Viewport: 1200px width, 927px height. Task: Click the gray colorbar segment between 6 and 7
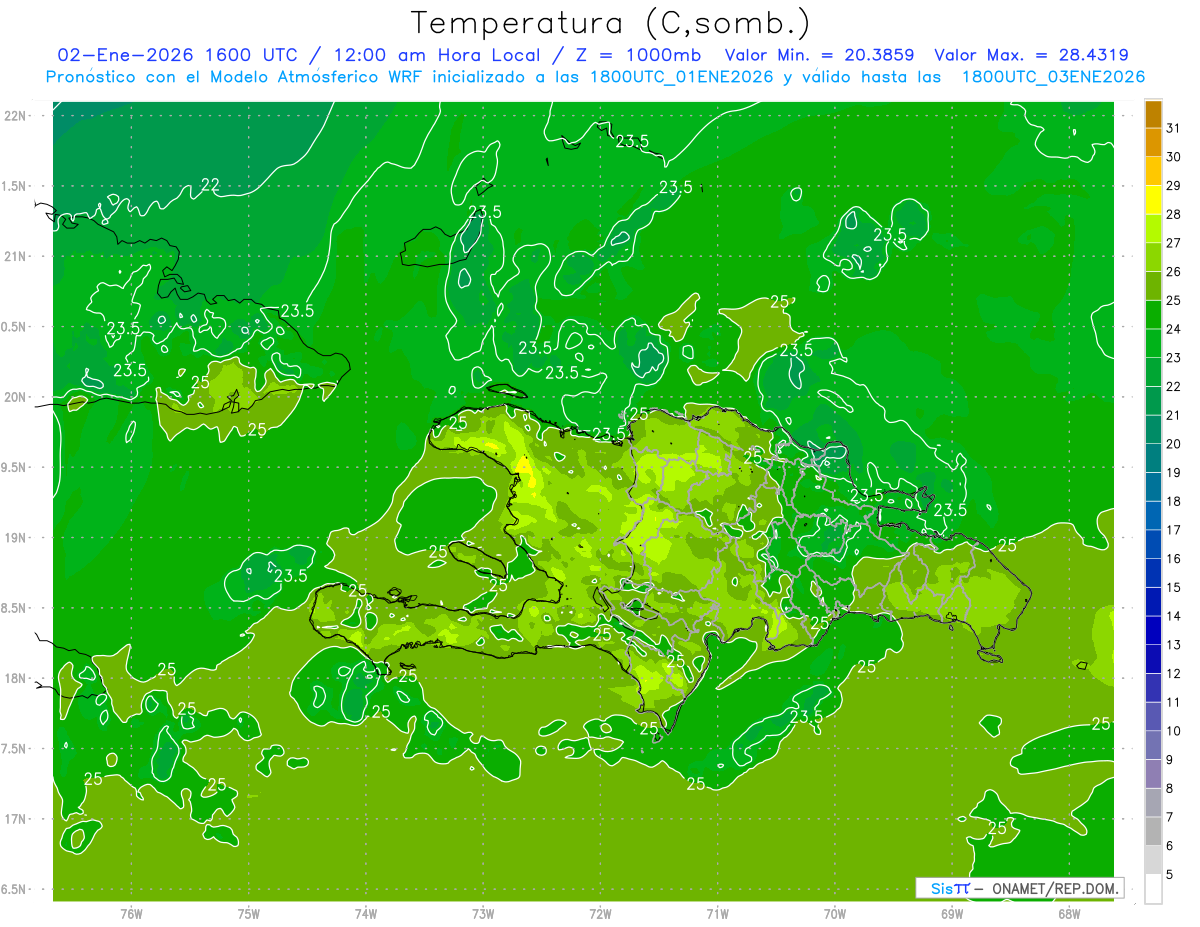(x=1153, y=832)
